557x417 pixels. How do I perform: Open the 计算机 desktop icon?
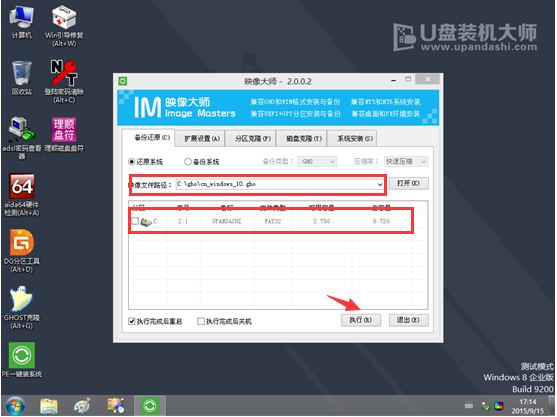[21, 21]
